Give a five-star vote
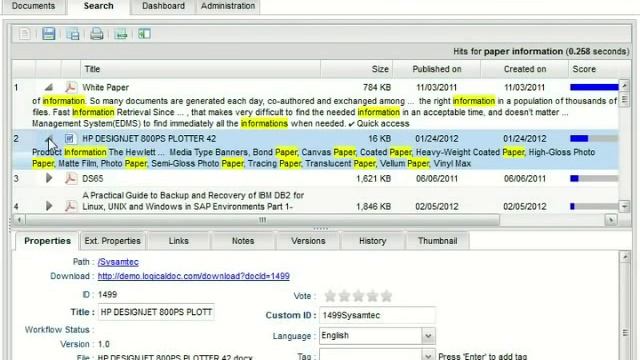 [386, 296]
